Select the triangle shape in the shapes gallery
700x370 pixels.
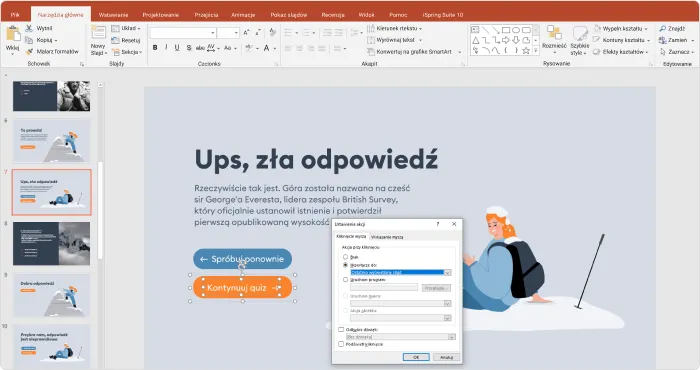[x=475, y=40]
